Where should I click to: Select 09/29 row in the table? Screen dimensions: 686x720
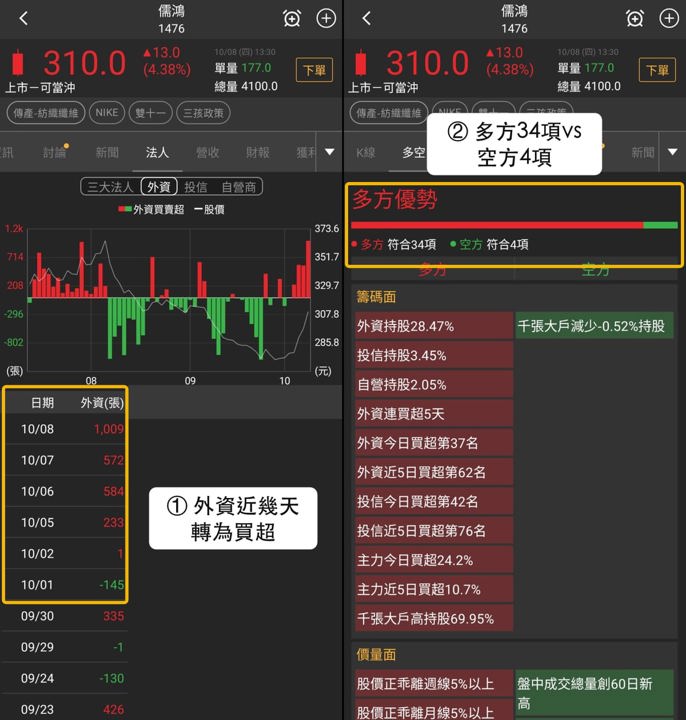tap(64, 647)
